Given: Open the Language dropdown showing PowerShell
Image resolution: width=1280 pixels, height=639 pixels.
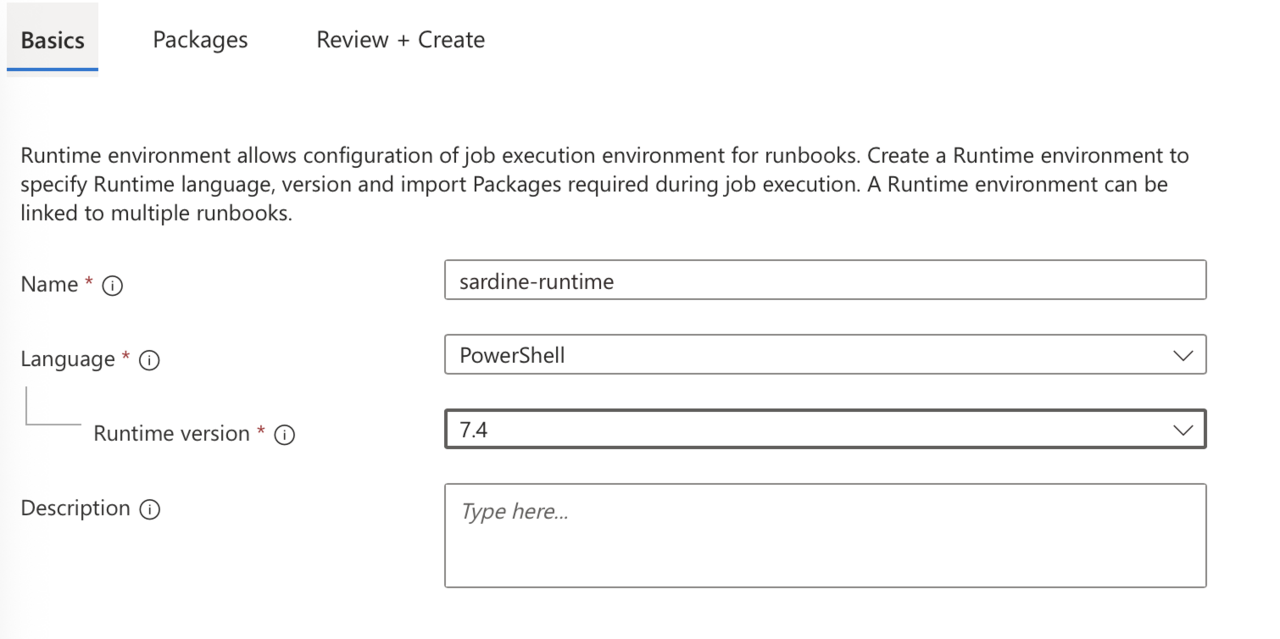Looking at the screenshot, I should coord(825,355).
